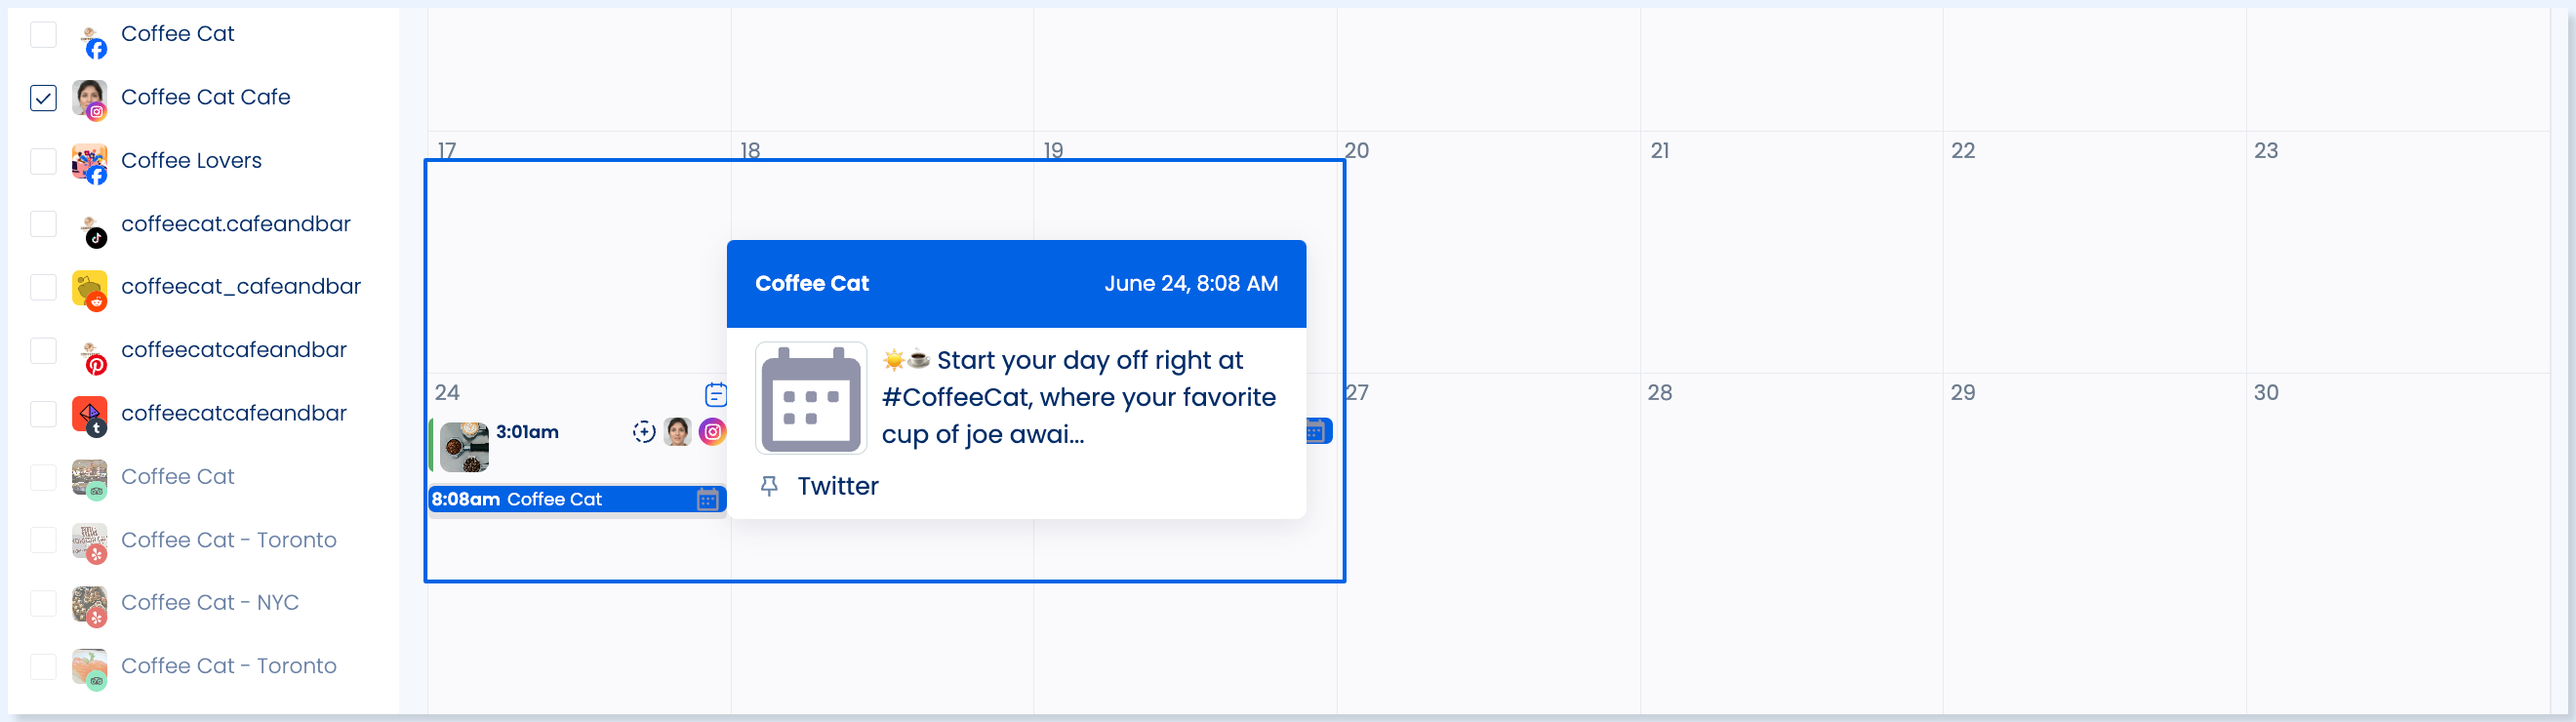The height and width of the screenshot is (722, 2576).
Task: Click the Coffee Cat popup header
Action: 1015,284
